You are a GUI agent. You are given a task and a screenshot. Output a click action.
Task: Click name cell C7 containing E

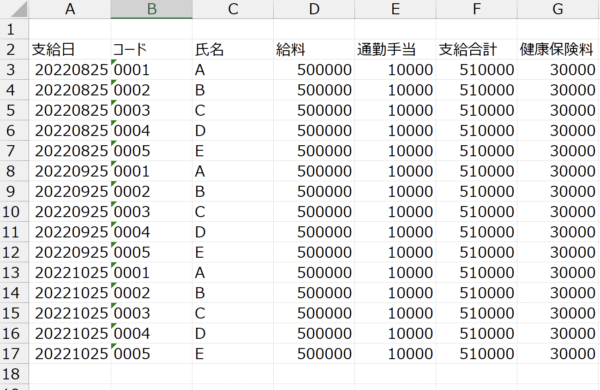pos(233,151)
